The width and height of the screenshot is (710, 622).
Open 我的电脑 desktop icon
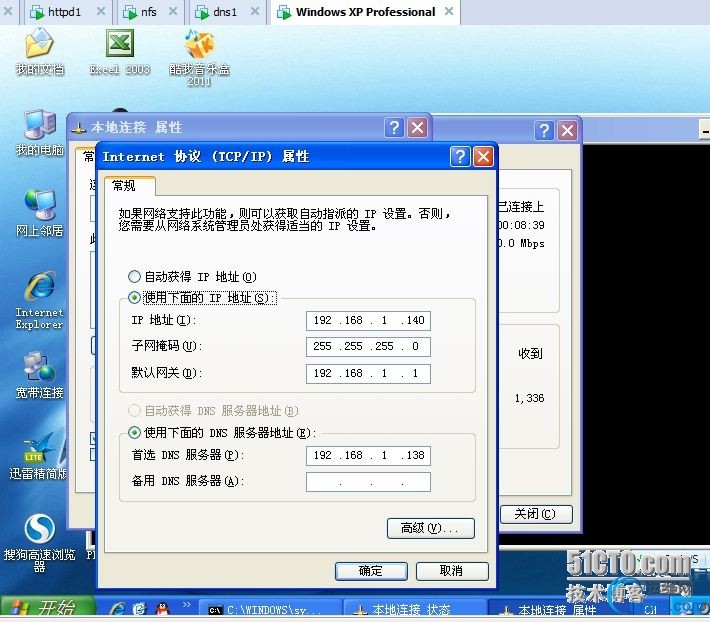click(39, 132)
